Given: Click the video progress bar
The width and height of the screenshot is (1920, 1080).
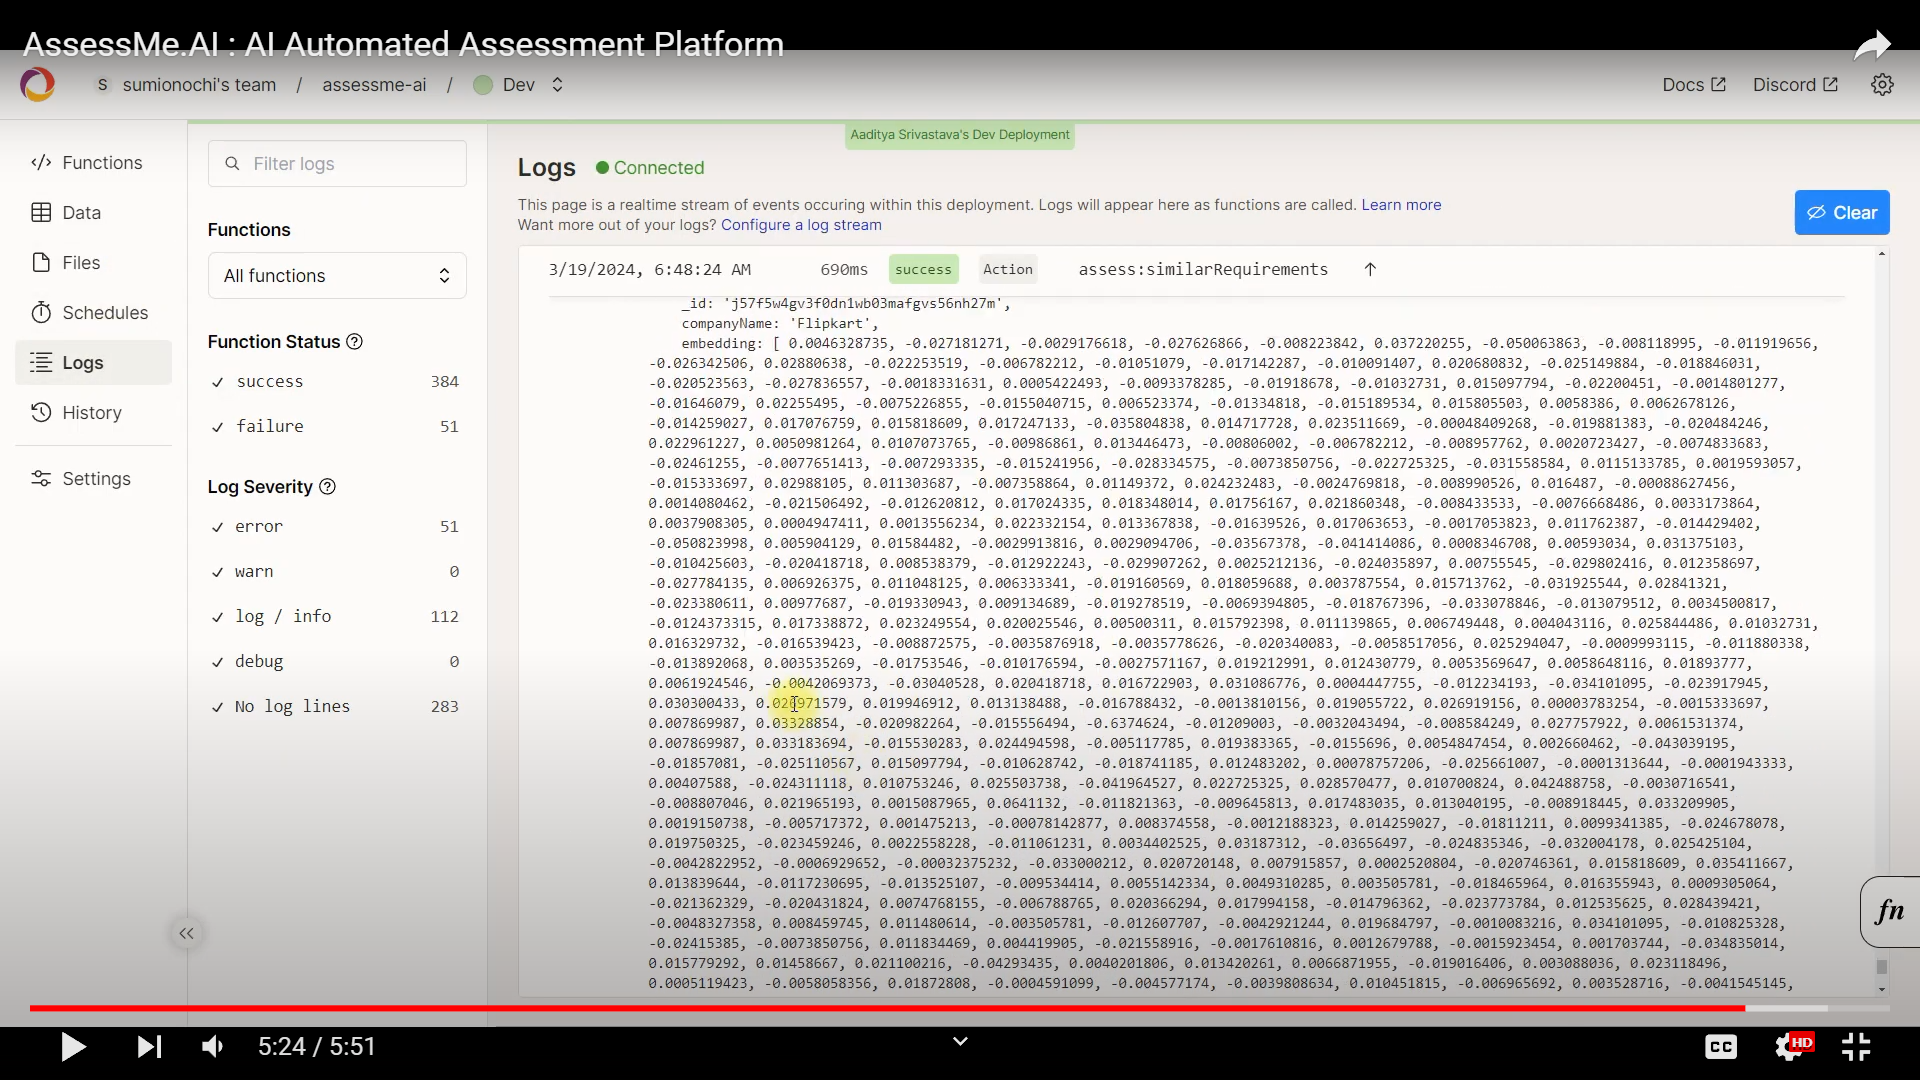Looking at the screenshot, I should [900, 1008].
